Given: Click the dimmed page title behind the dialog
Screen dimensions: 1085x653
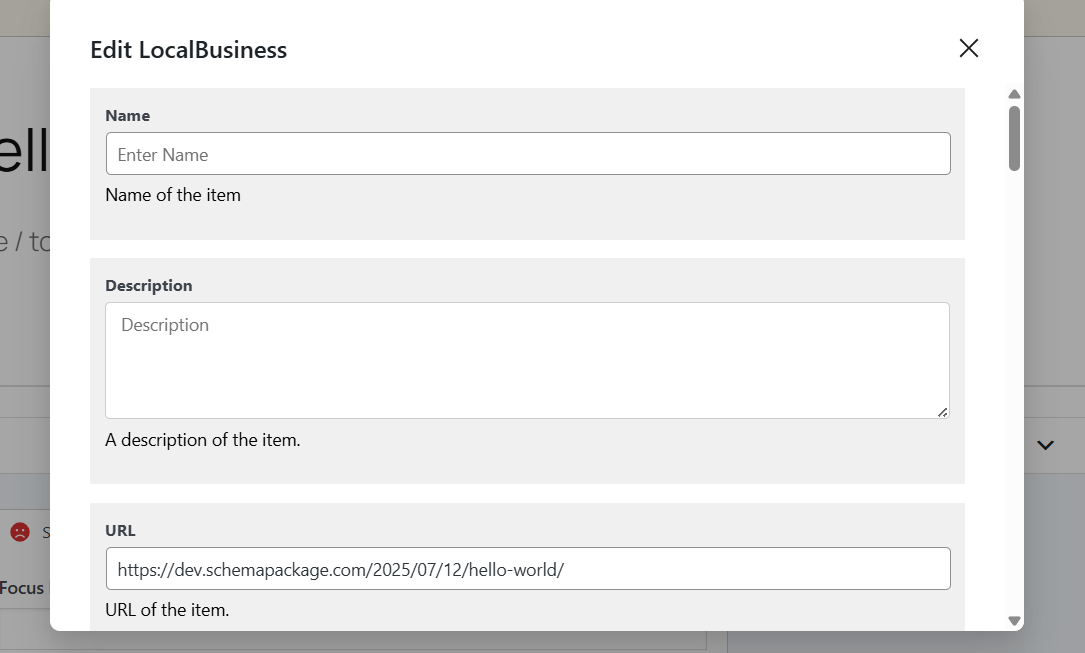Looking at the screenshot, I should pos(24,149).
